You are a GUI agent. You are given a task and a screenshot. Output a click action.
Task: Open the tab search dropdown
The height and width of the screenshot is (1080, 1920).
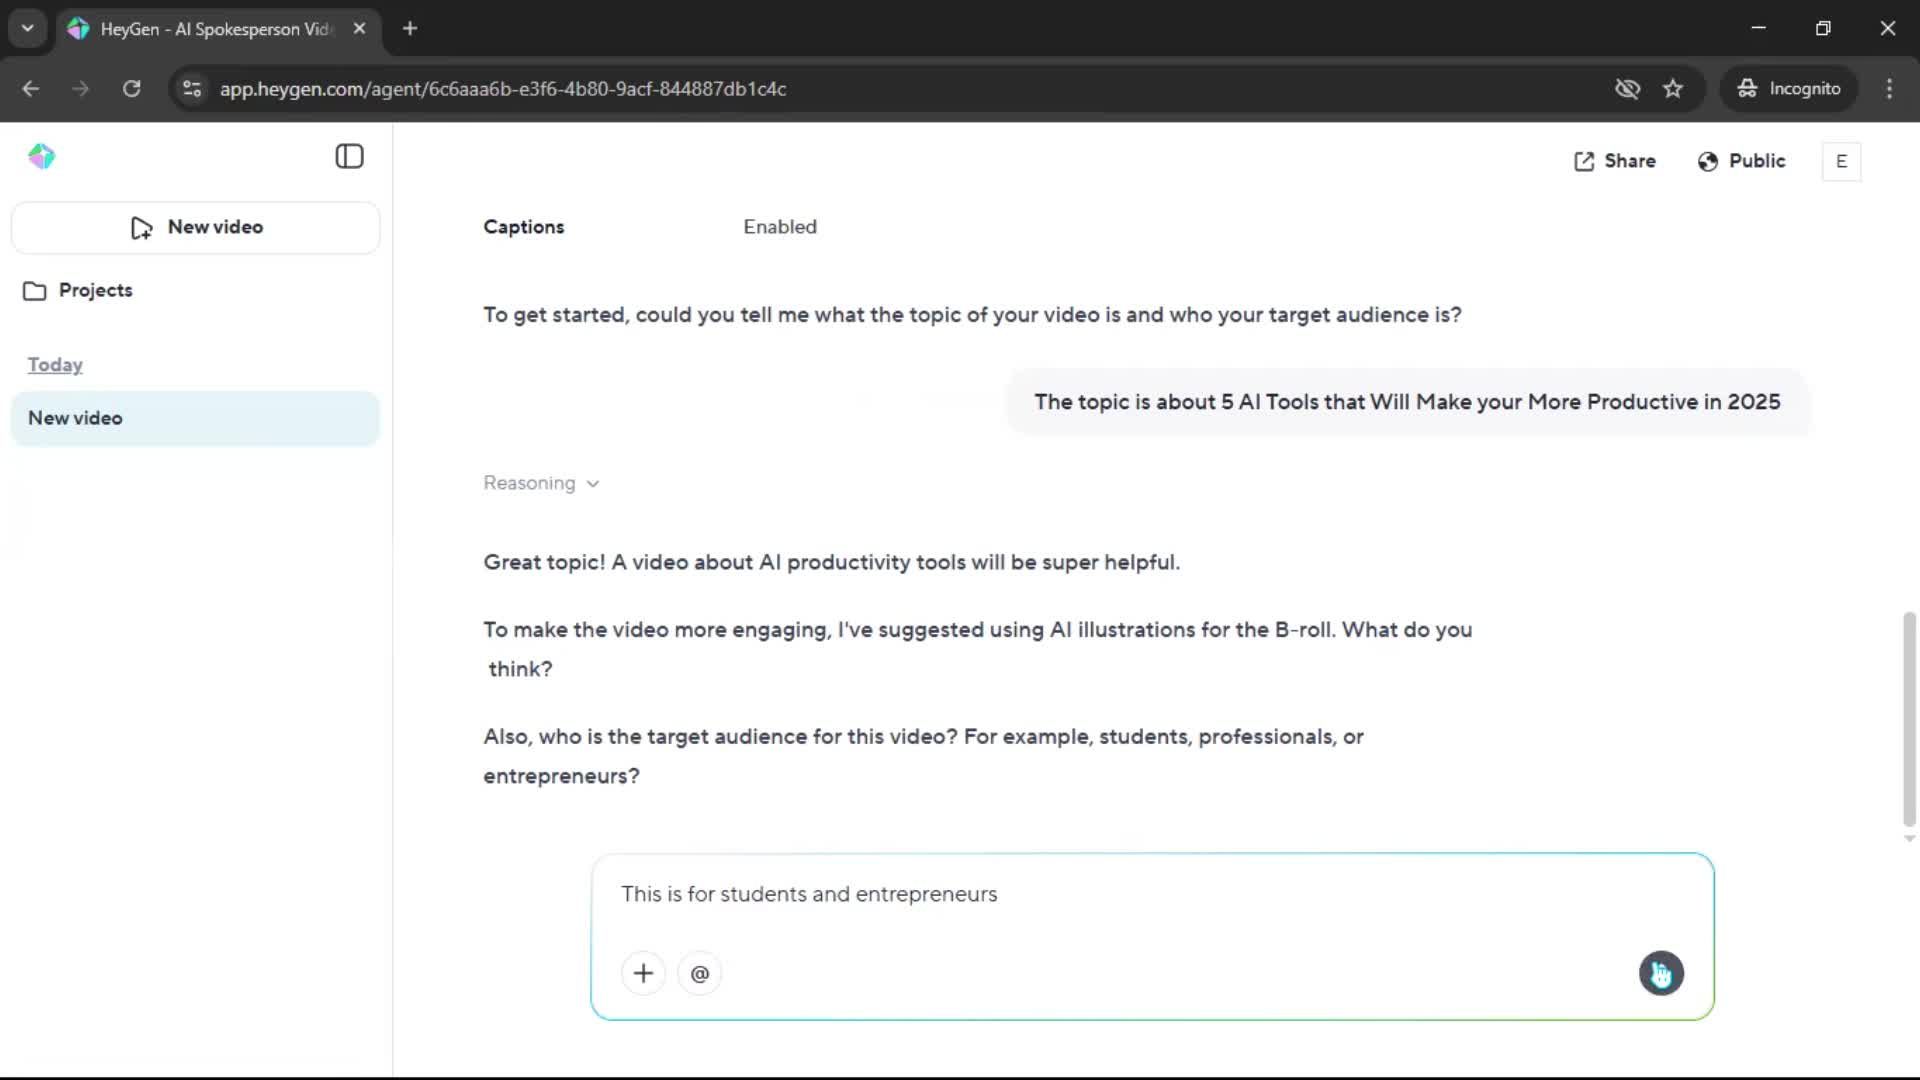pyautogui.click(x=27, y=28)
